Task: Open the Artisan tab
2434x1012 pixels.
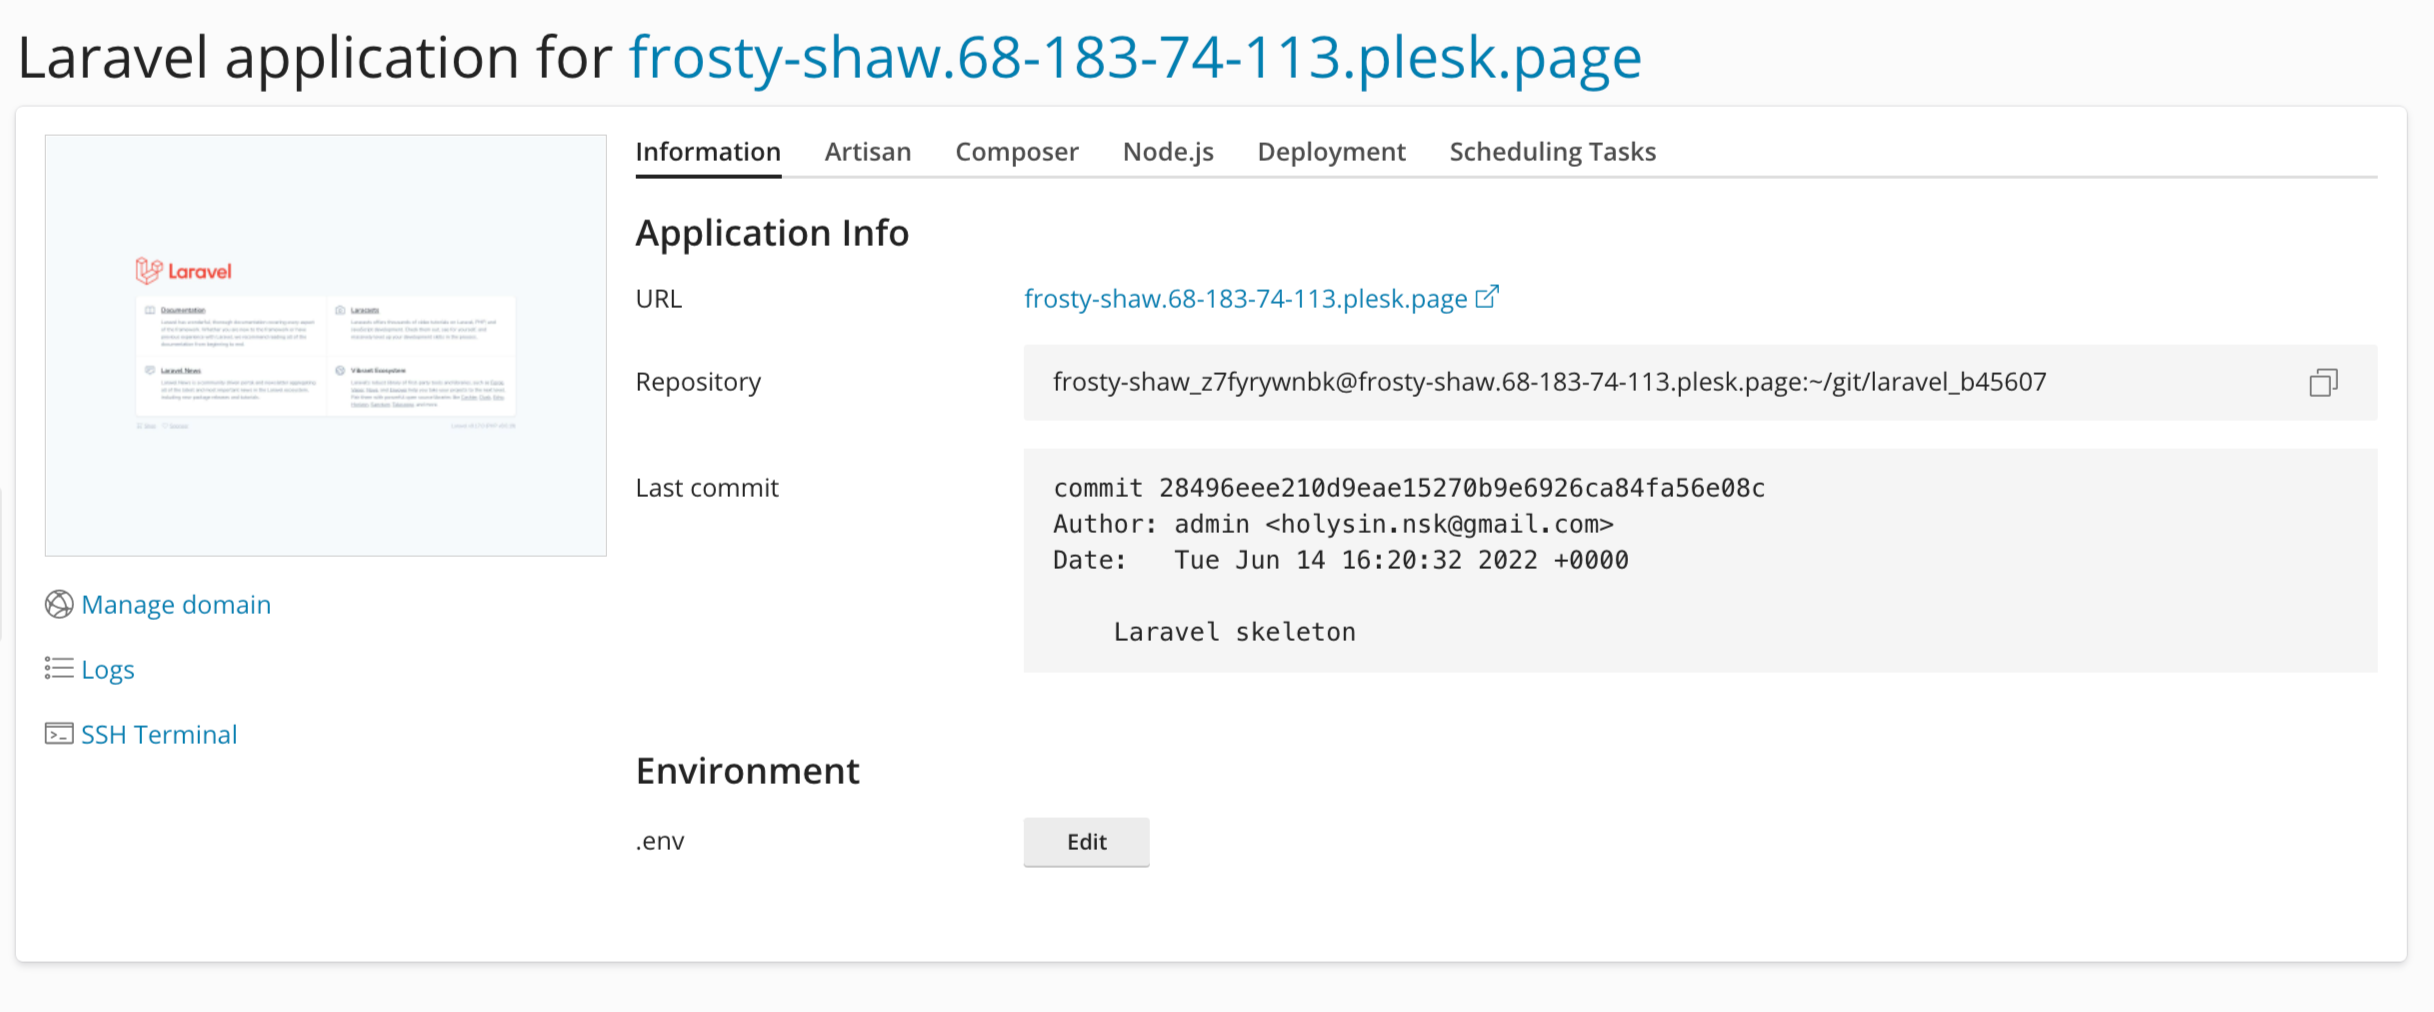Action: click(x=868, y=152)
